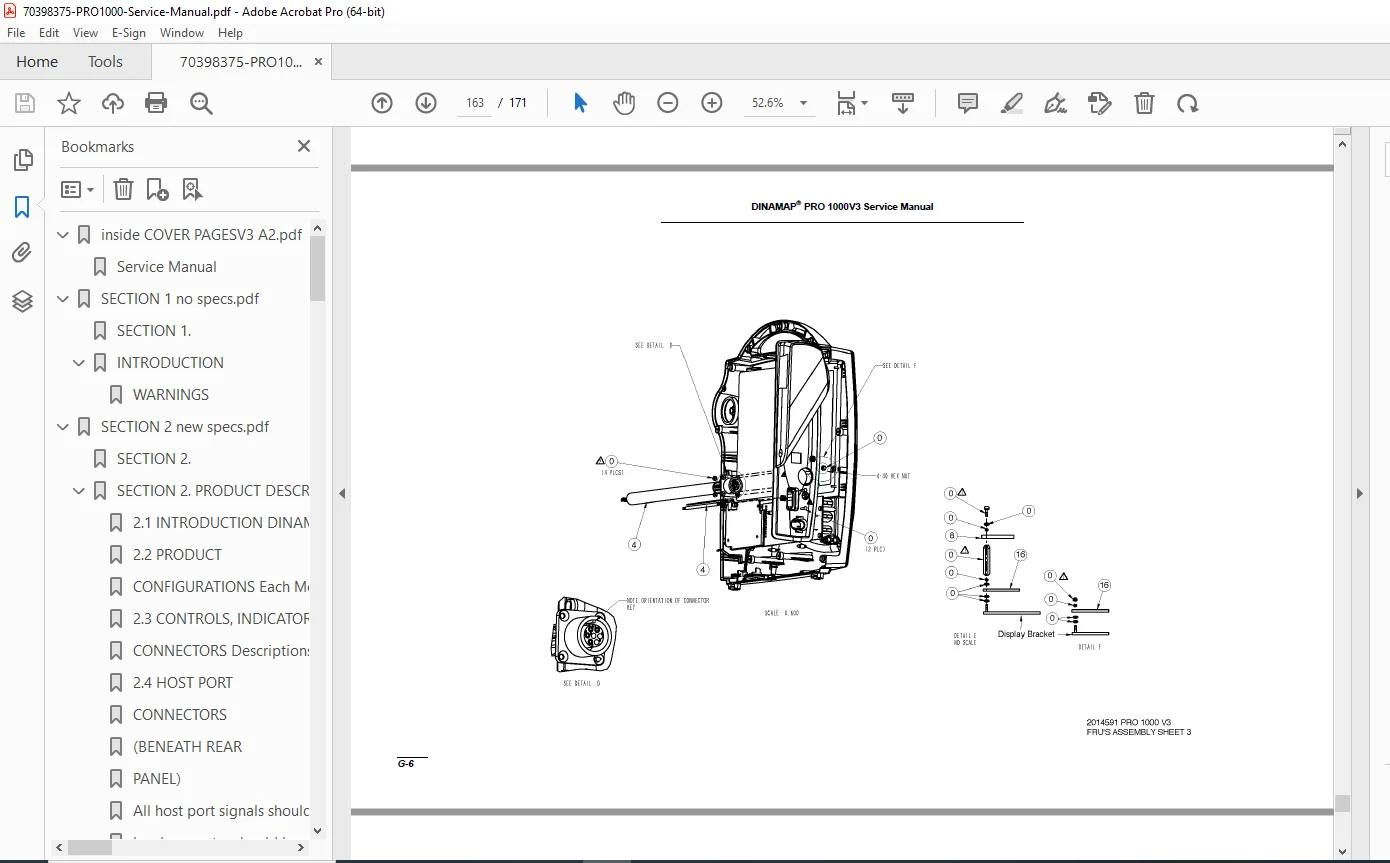Collapse INTRODUCTION bookmark node
Viewport: 1390px width, 863px height.
79,363
